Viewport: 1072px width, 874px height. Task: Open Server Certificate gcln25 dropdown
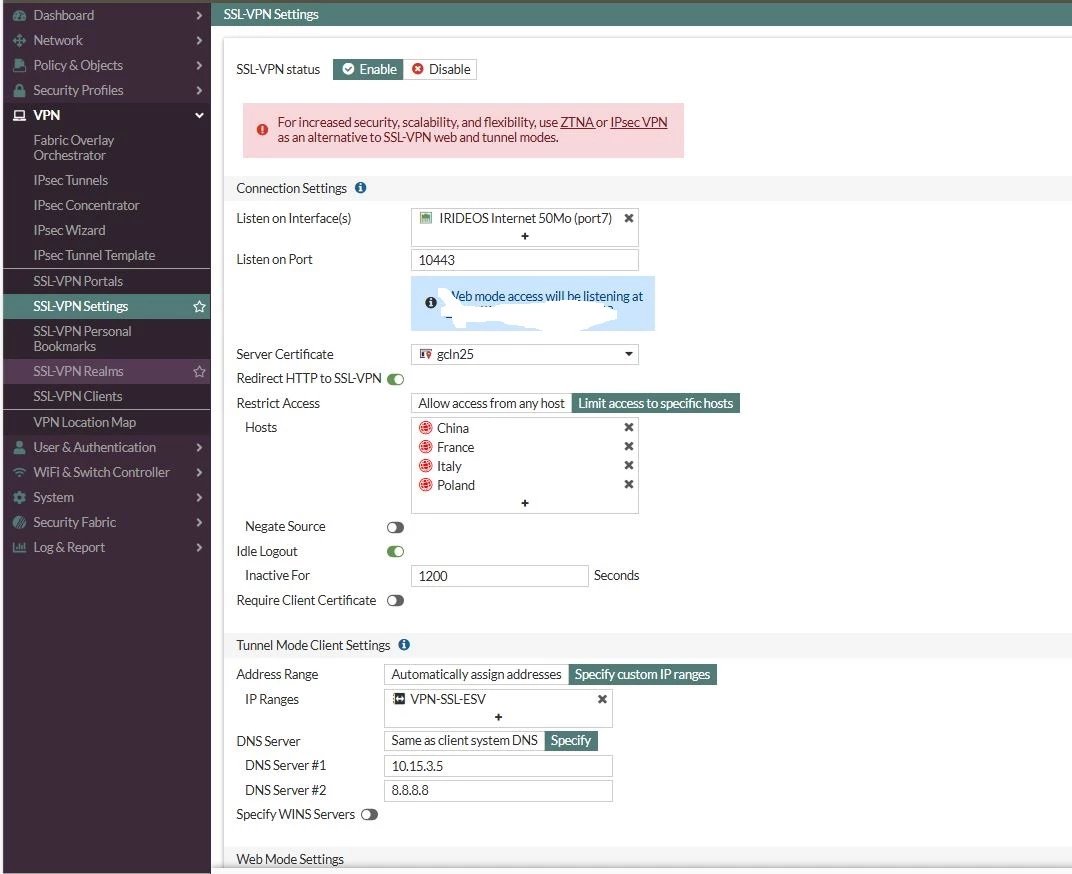pos(525,354)
